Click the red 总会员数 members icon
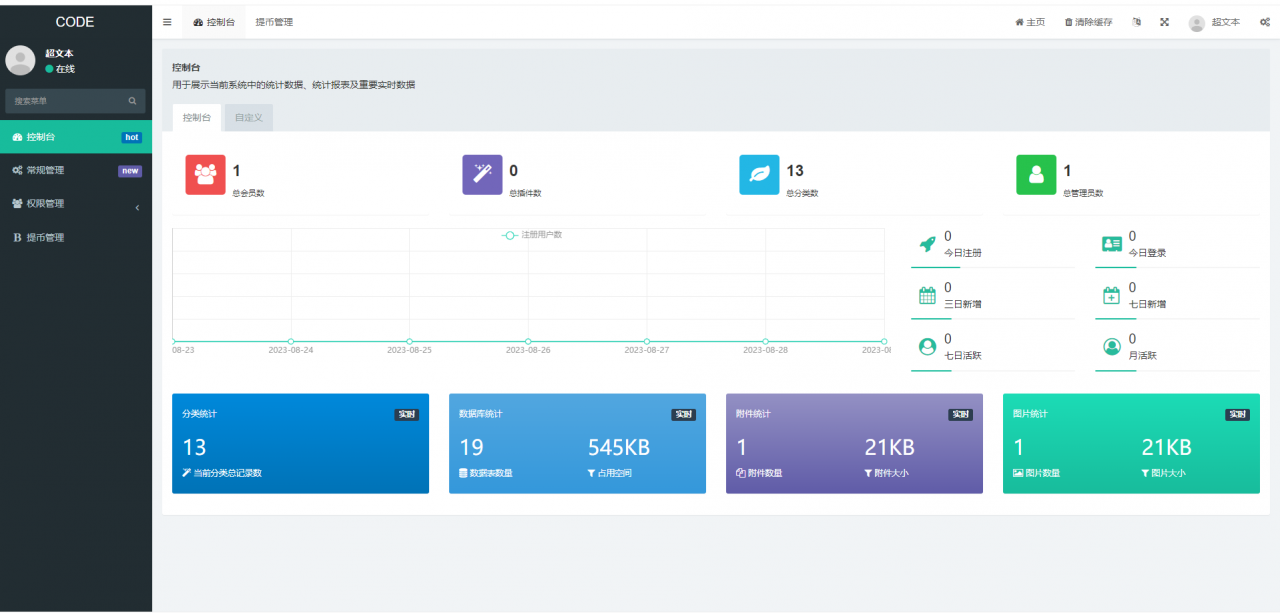The height and width of the screenshot is (613, 1280). pos(205,174)
